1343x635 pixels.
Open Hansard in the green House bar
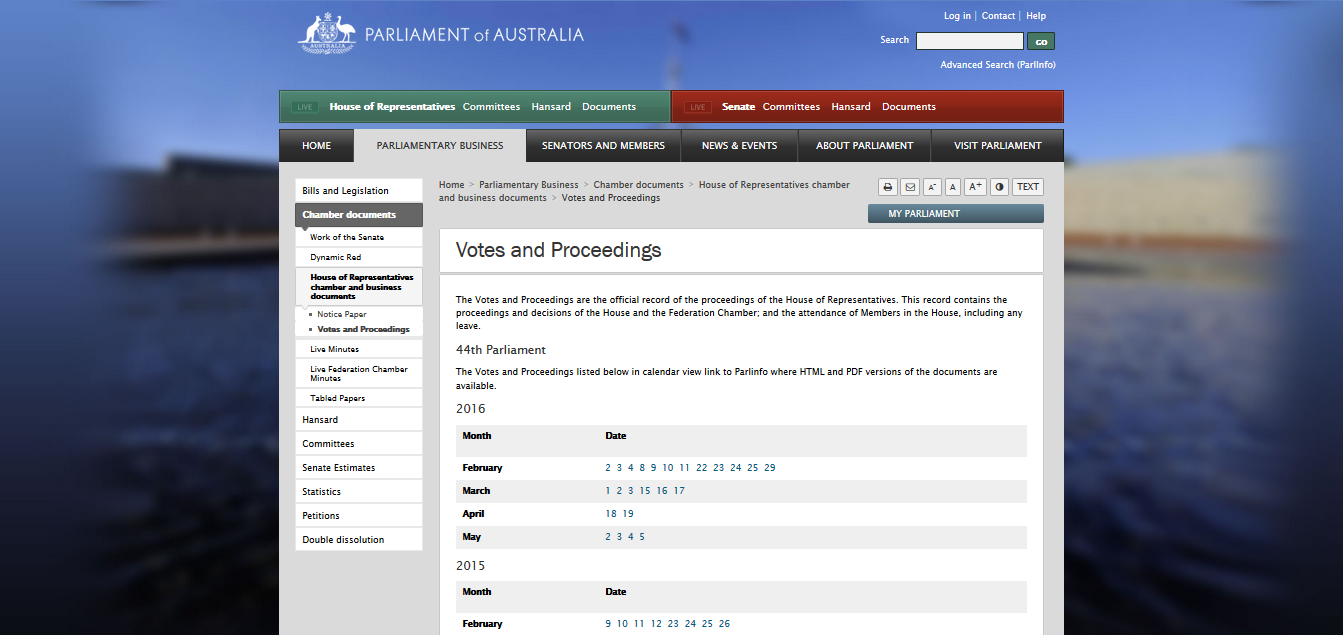coord(551,107)
